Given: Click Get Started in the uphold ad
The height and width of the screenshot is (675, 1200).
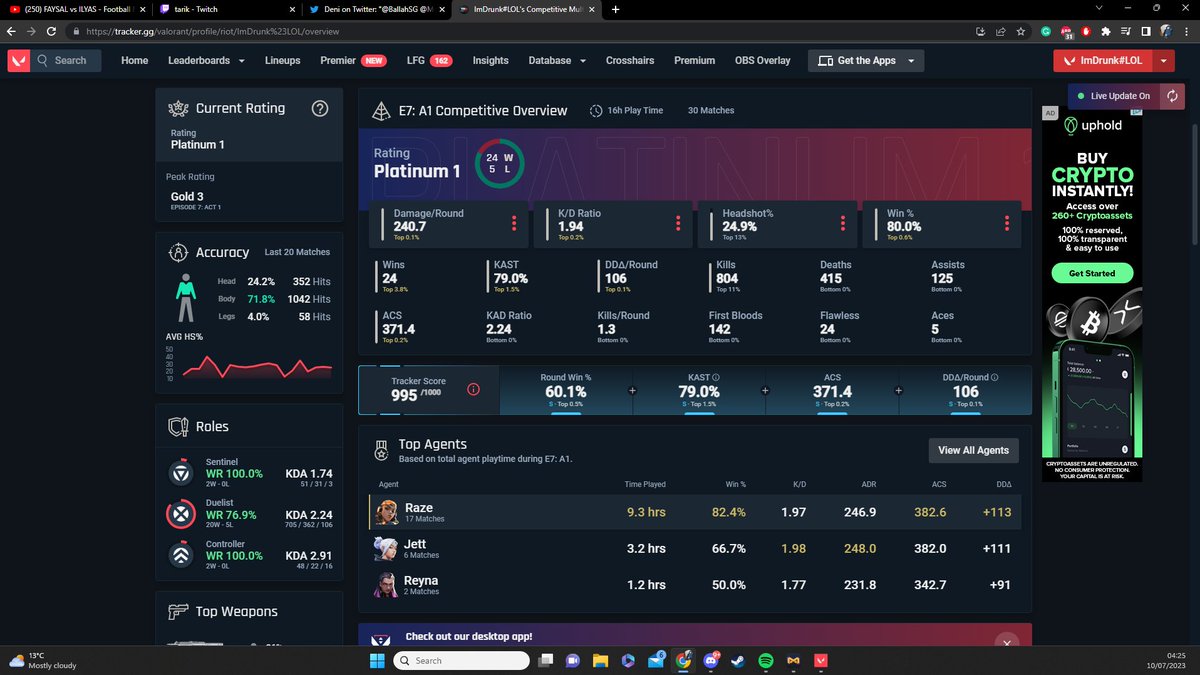Looking at the screenshot, I should pyautogui.click(x=1091, y=273).
